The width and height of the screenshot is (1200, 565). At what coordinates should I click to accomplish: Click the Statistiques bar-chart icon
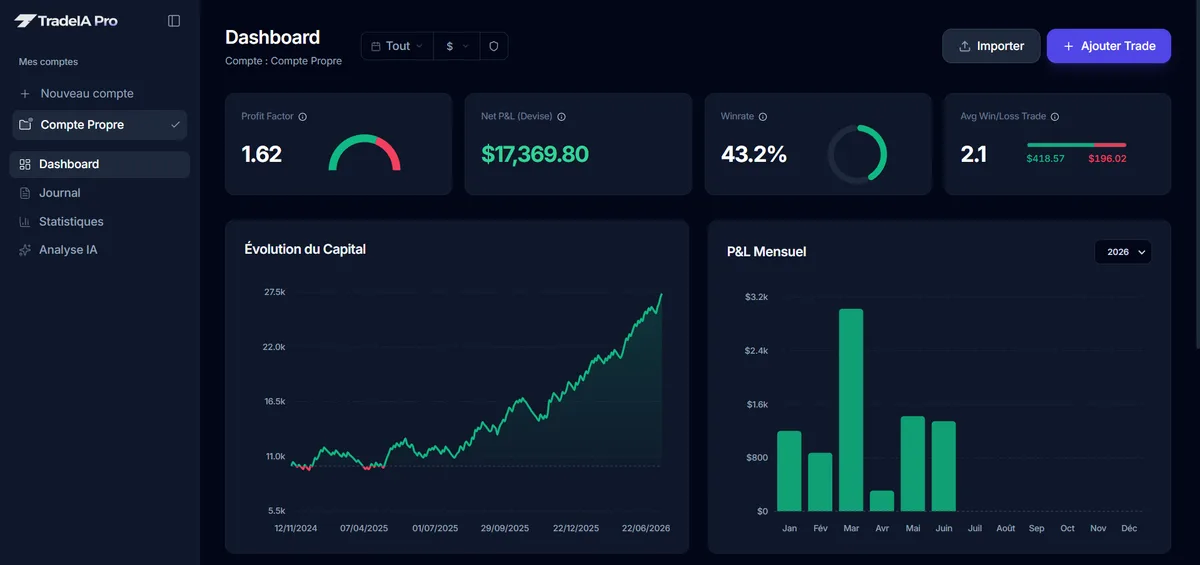pos(25,222)
